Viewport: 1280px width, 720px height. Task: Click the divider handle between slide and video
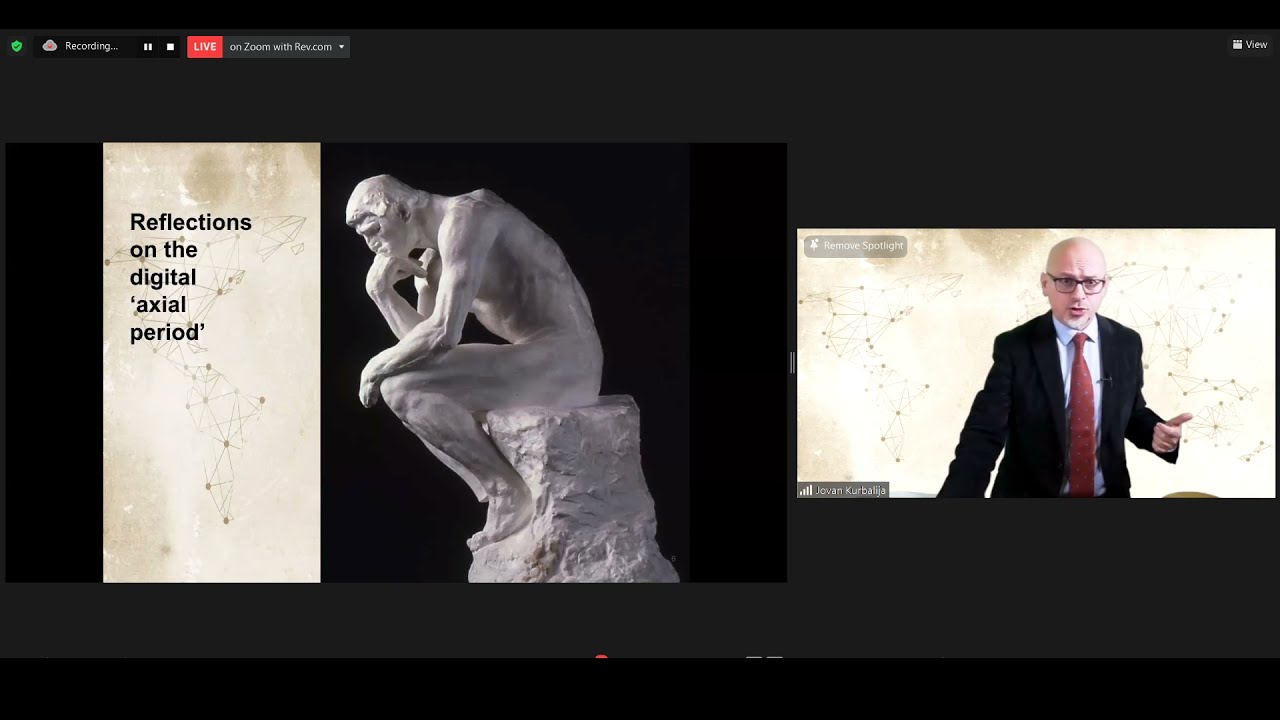coord(792,363)
